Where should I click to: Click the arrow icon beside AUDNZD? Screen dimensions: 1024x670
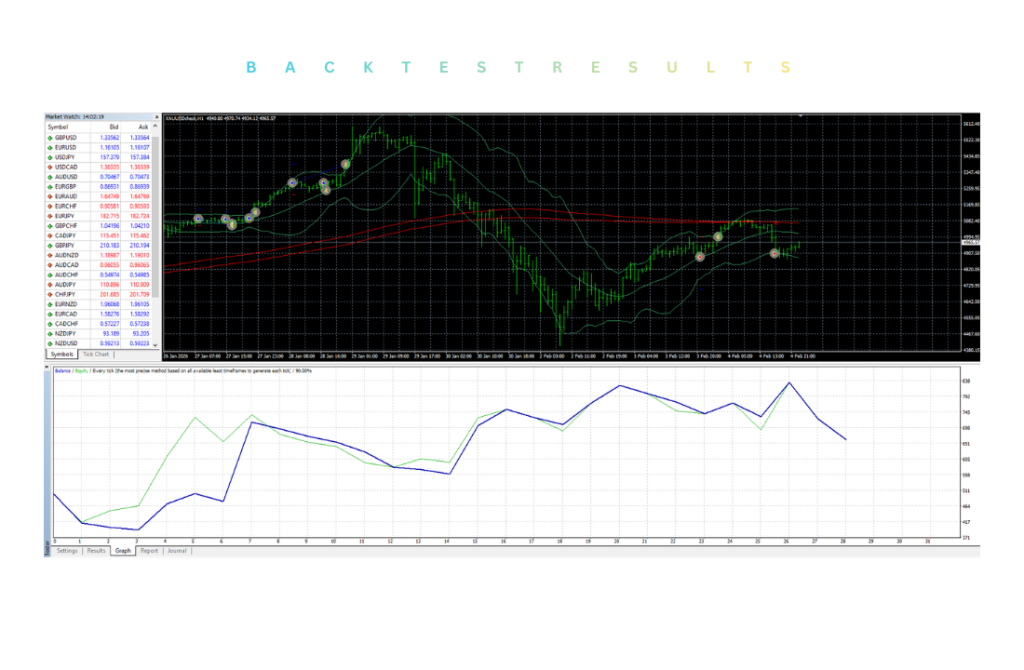pyautogui.click(x=51, y=255)
